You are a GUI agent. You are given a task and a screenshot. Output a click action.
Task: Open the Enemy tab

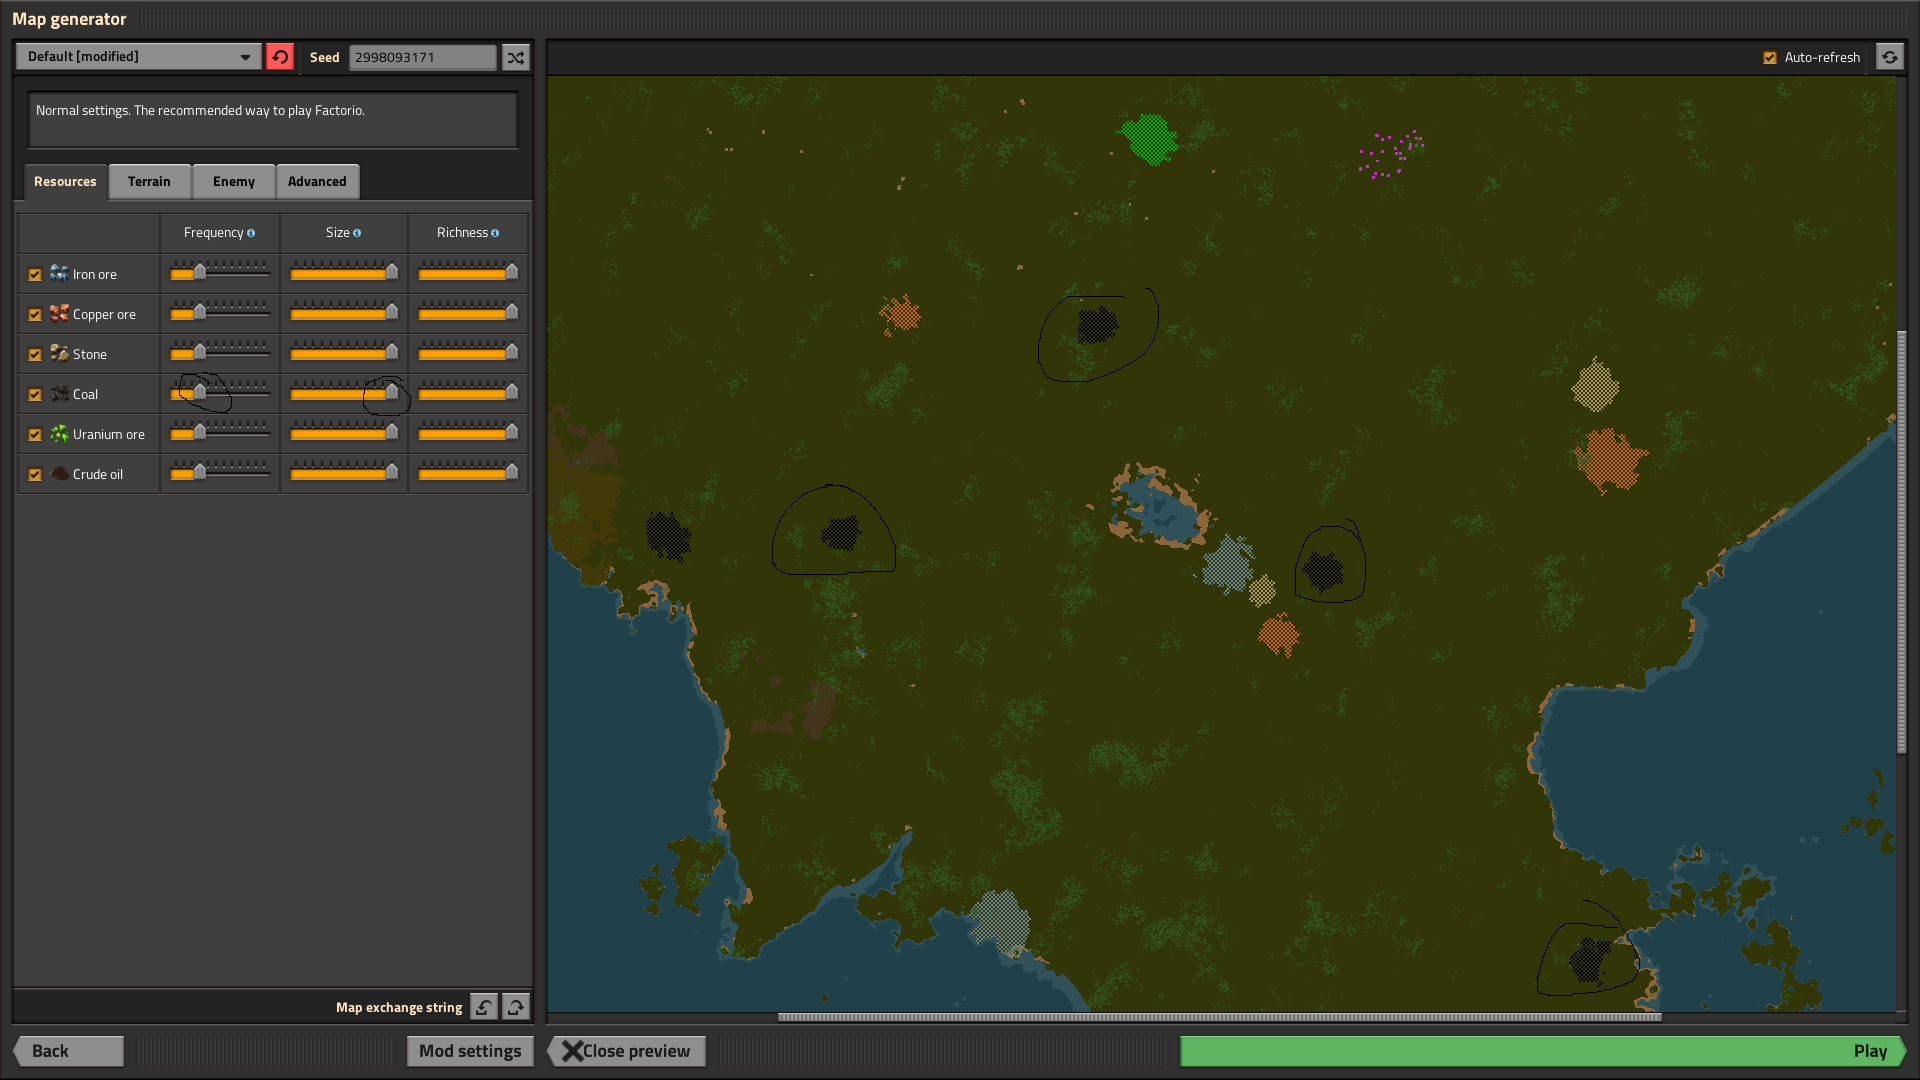tap(234, 181)
